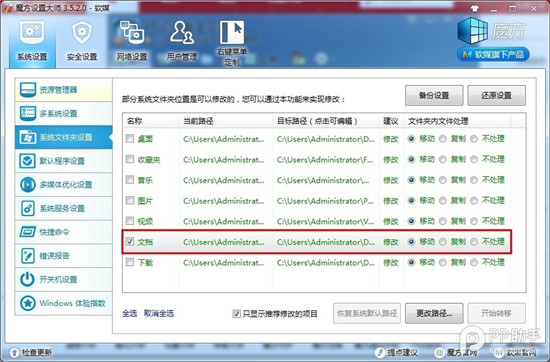Select 不处理 radio for 文档 row
Viewport: 550px width, 362px height.
(x=474, y=242)
